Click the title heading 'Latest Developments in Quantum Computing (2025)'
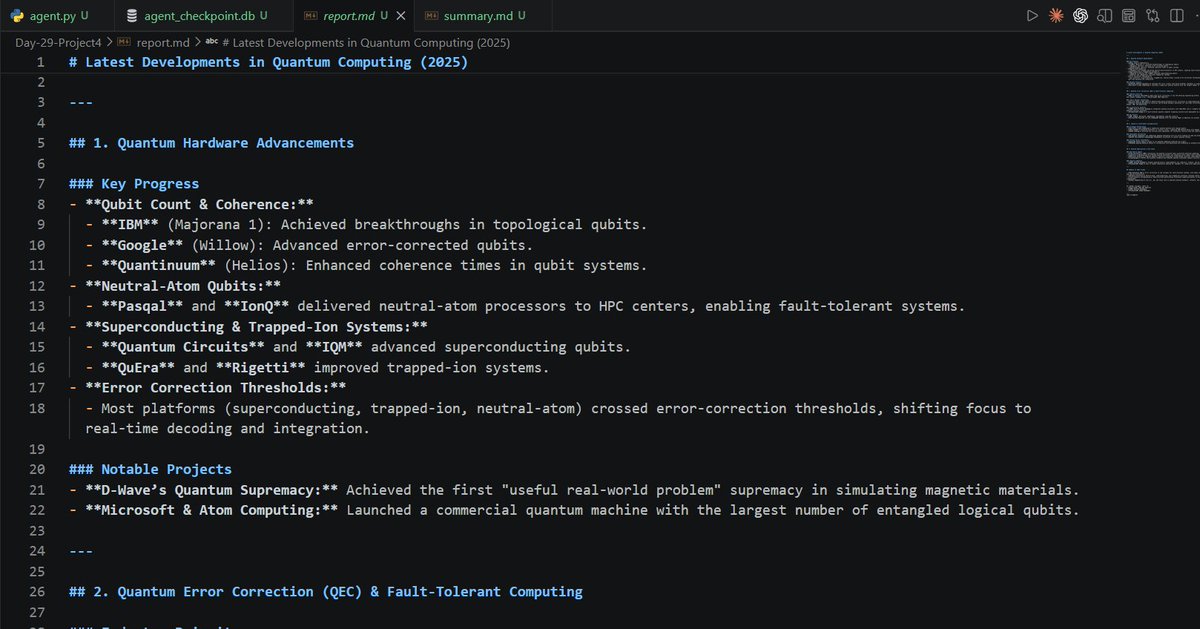1200x629 pixels. 276,62
